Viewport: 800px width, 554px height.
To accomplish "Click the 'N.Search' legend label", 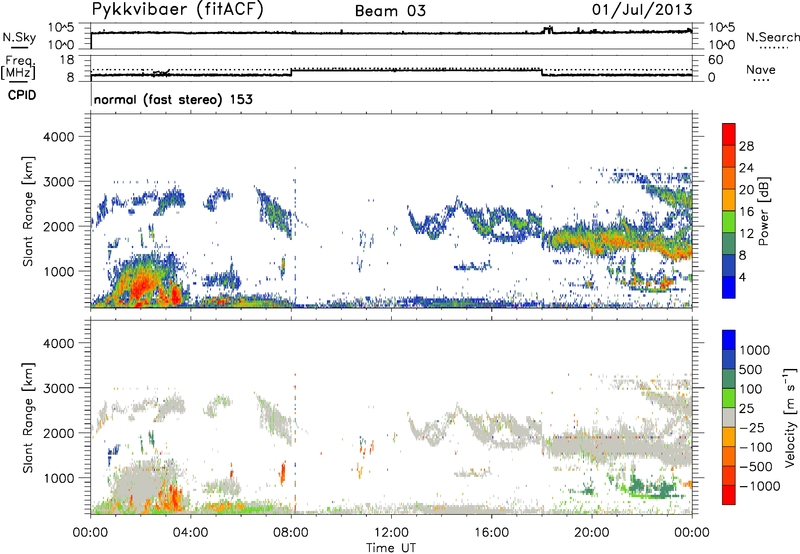I will (x=772, y=37).
